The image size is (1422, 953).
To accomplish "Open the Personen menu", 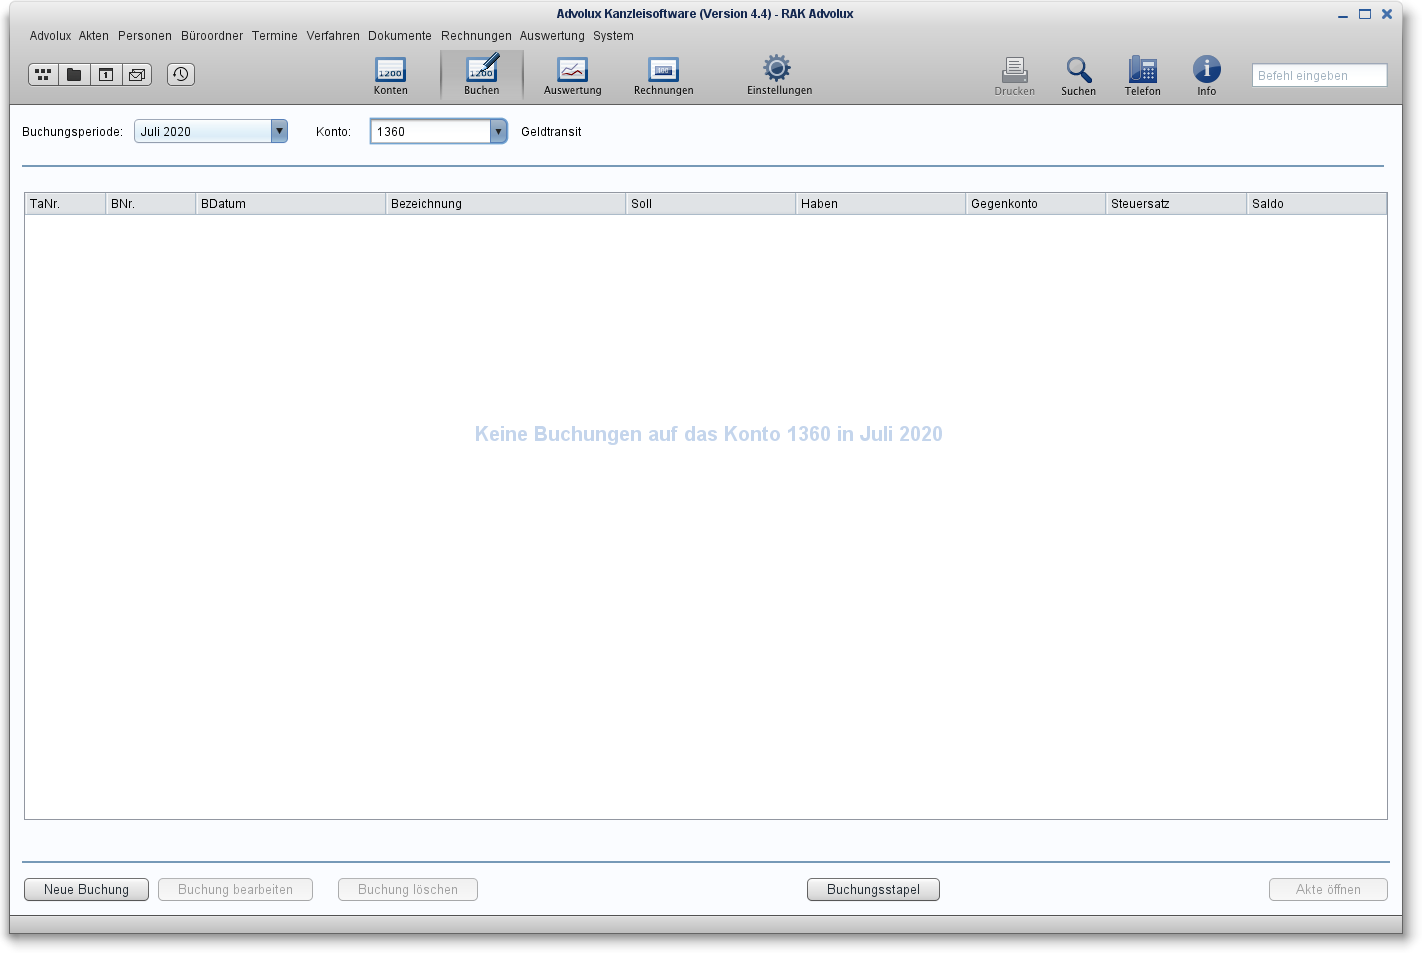I will click(145, 36).
